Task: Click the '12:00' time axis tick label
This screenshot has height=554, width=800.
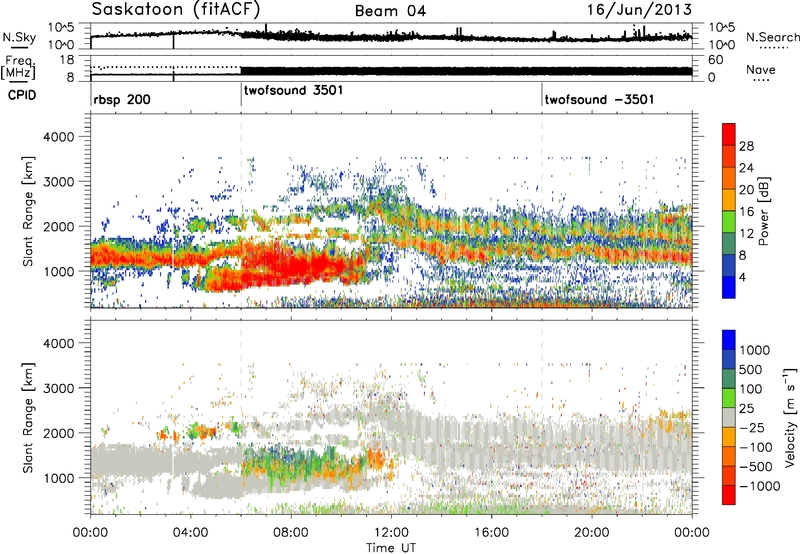Action: click(391, 533)
